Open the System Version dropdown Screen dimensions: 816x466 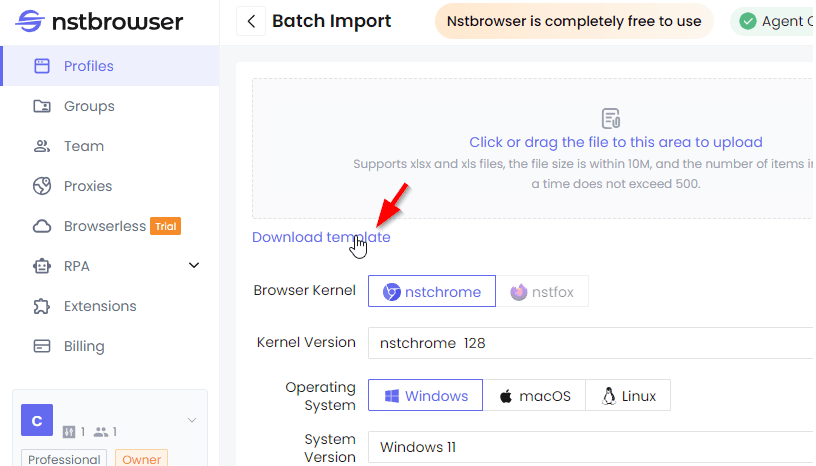pyautogui.click(x=591, y=447)
